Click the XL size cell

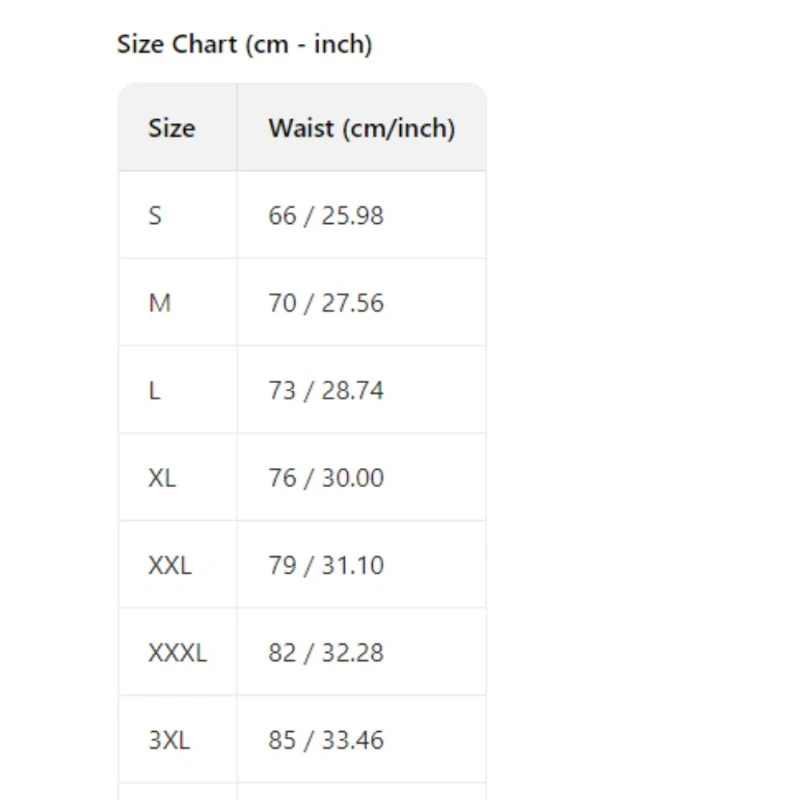(x=162, y=478)
